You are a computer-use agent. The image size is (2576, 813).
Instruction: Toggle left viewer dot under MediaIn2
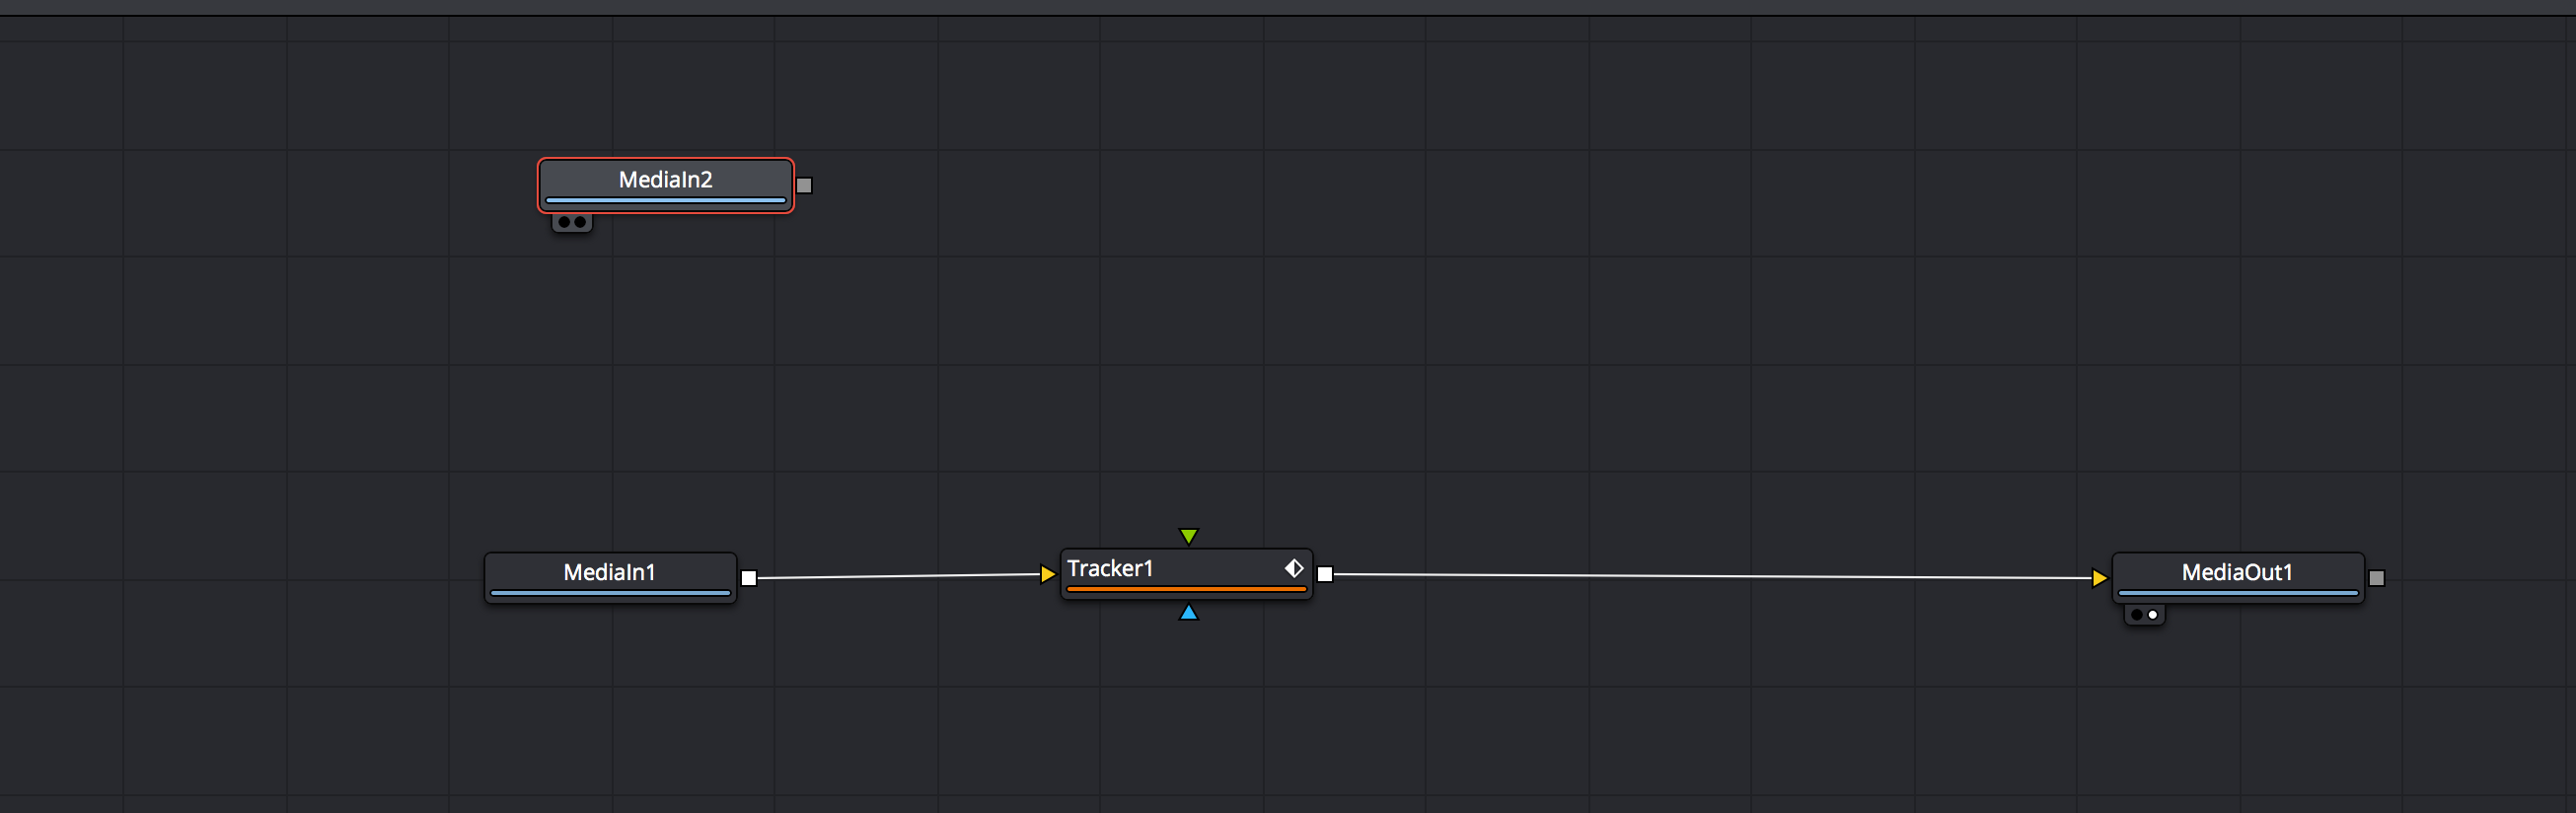[564, 222]
